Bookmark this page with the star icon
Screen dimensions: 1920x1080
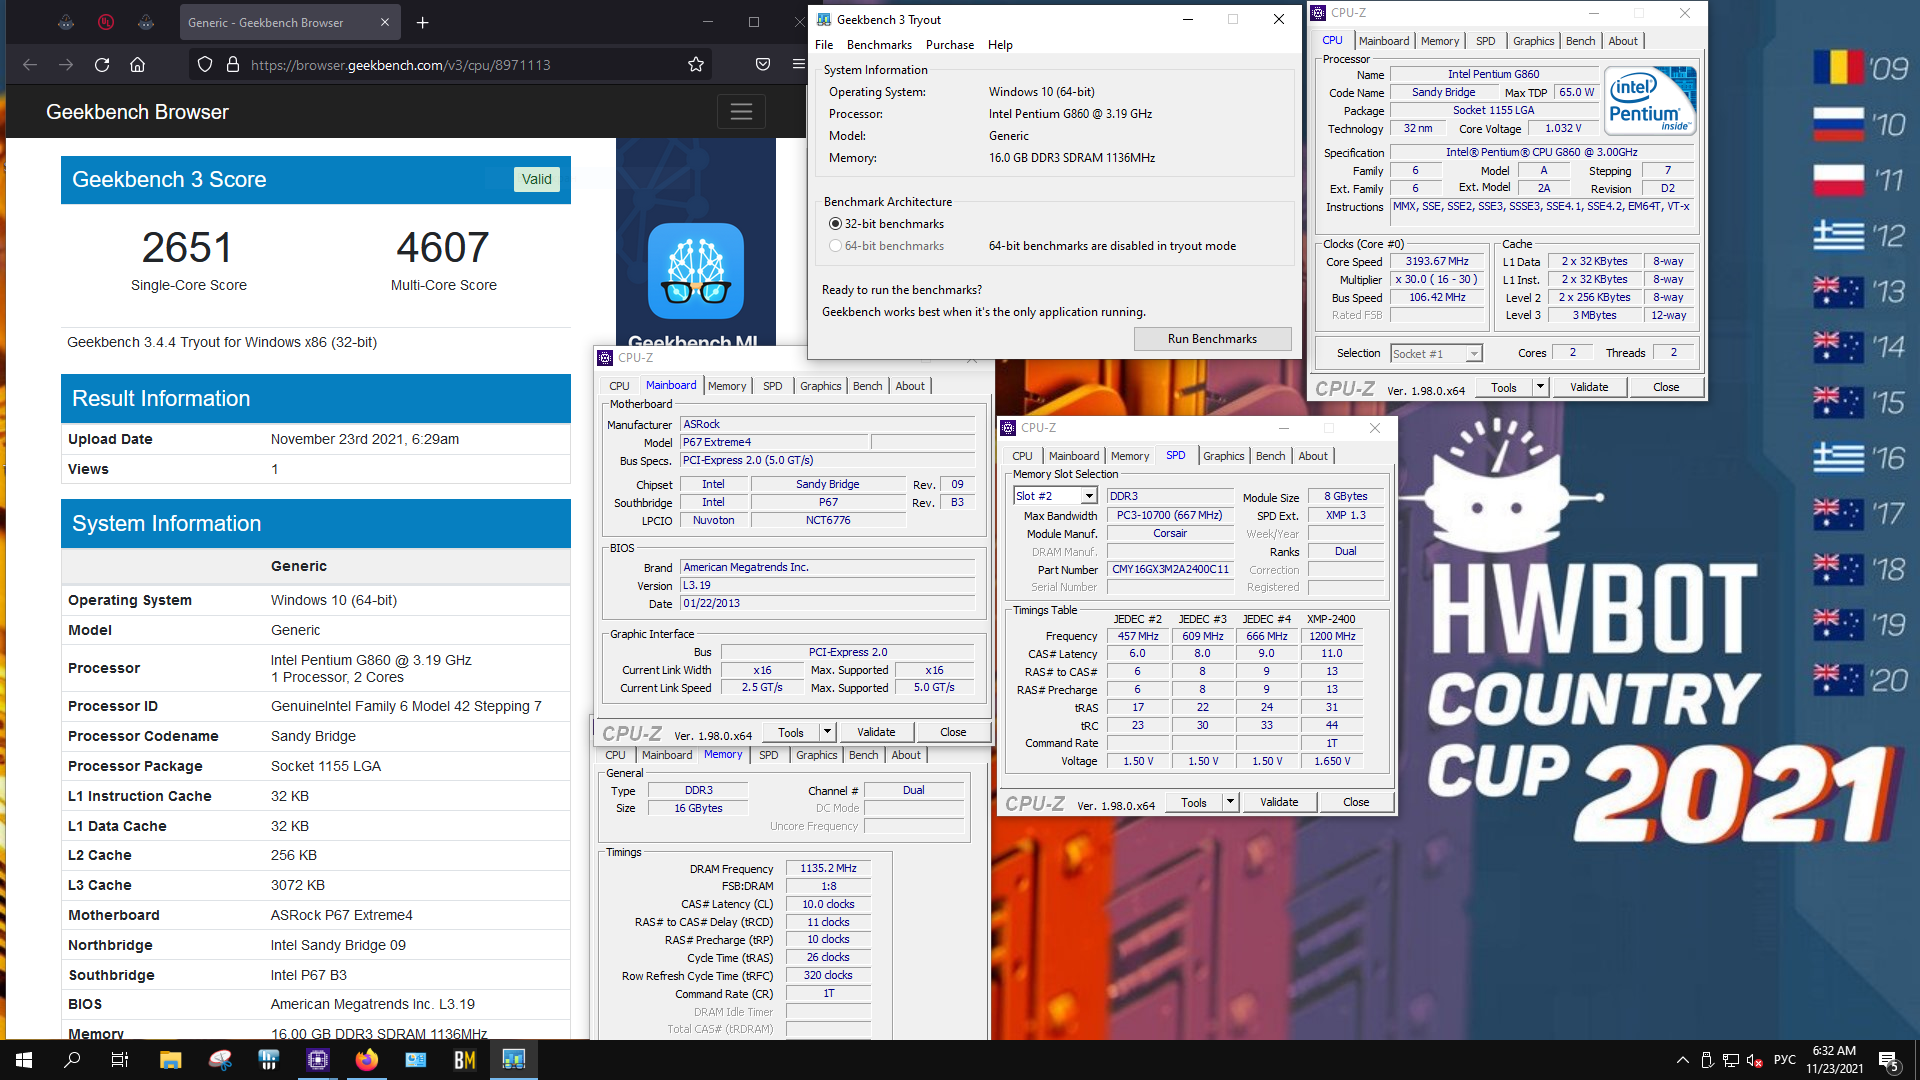tap(696, 65)
